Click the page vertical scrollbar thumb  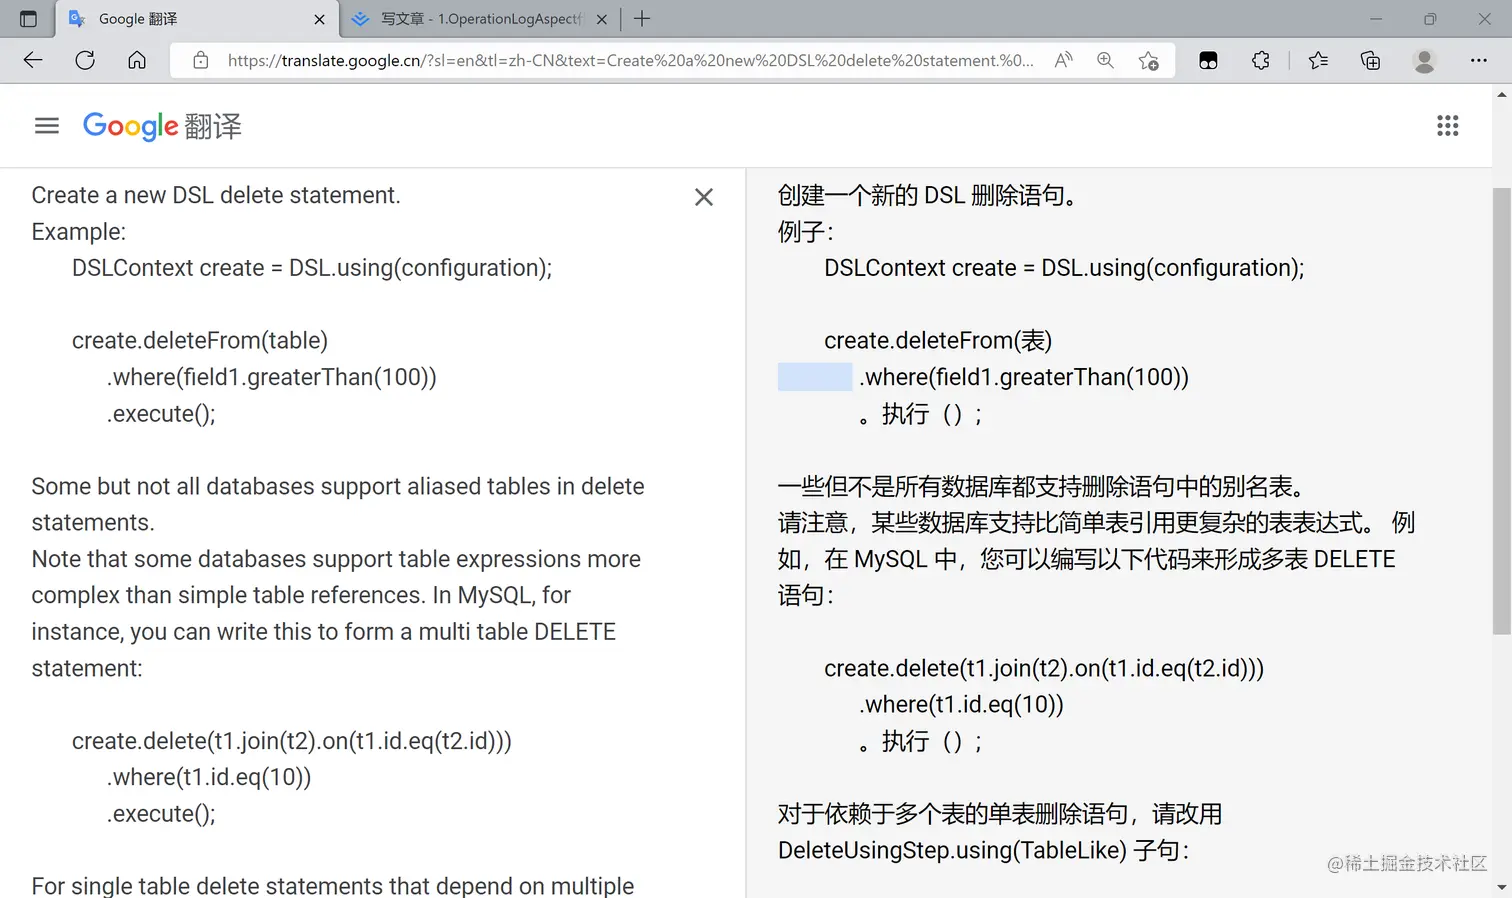[x=1501, y=410]
